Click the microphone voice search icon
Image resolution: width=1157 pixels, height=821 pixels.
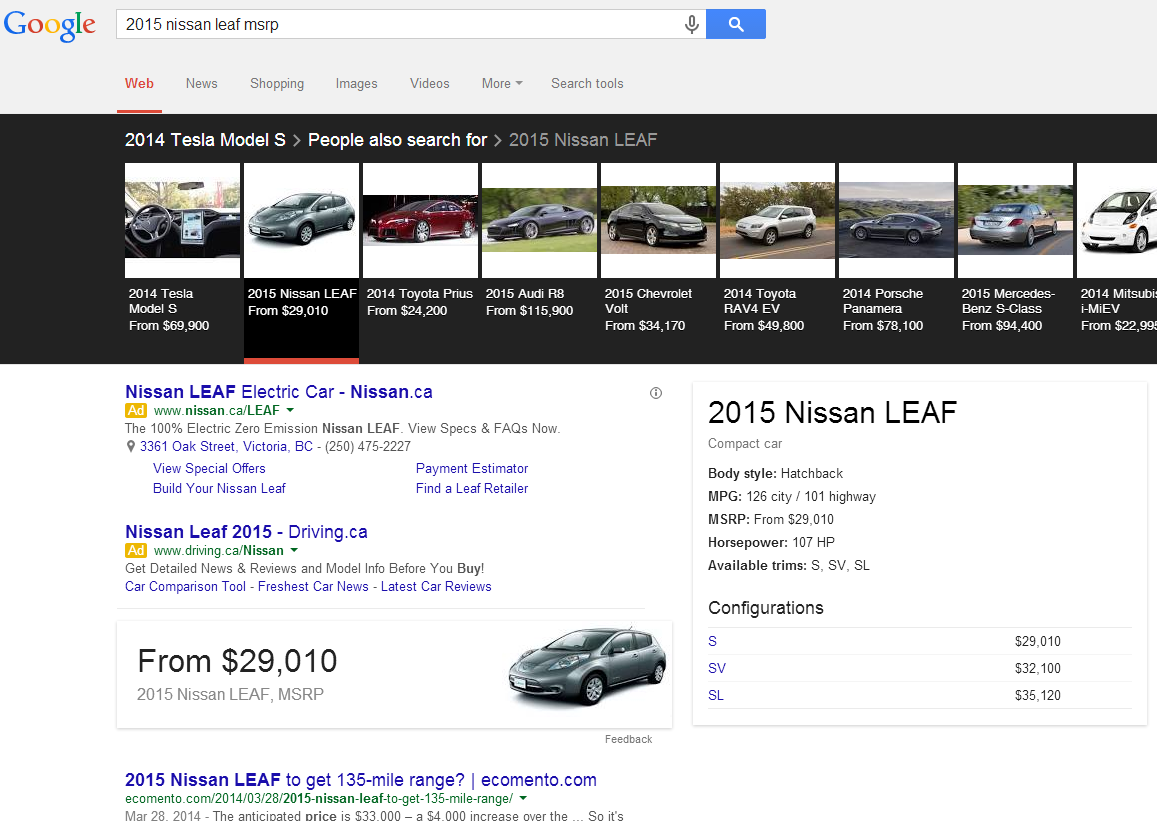(x=691, y=25)
